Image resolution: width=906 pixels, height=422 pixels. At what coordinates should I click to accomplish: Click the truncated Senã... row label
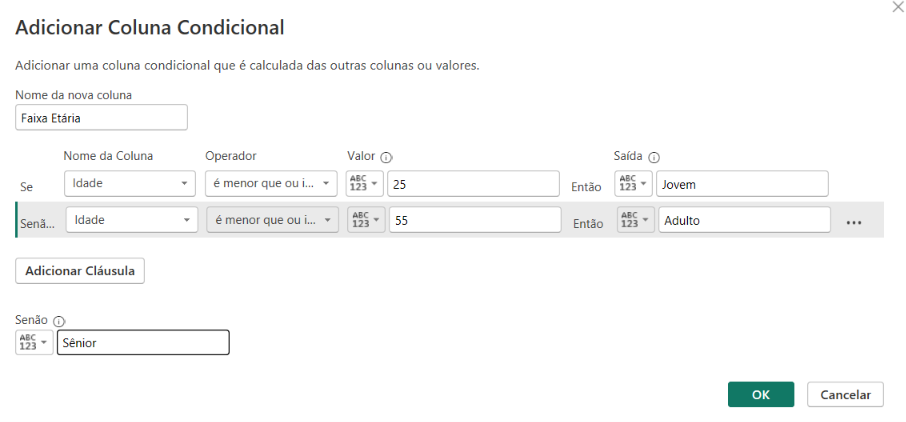(x=38, y=224)
